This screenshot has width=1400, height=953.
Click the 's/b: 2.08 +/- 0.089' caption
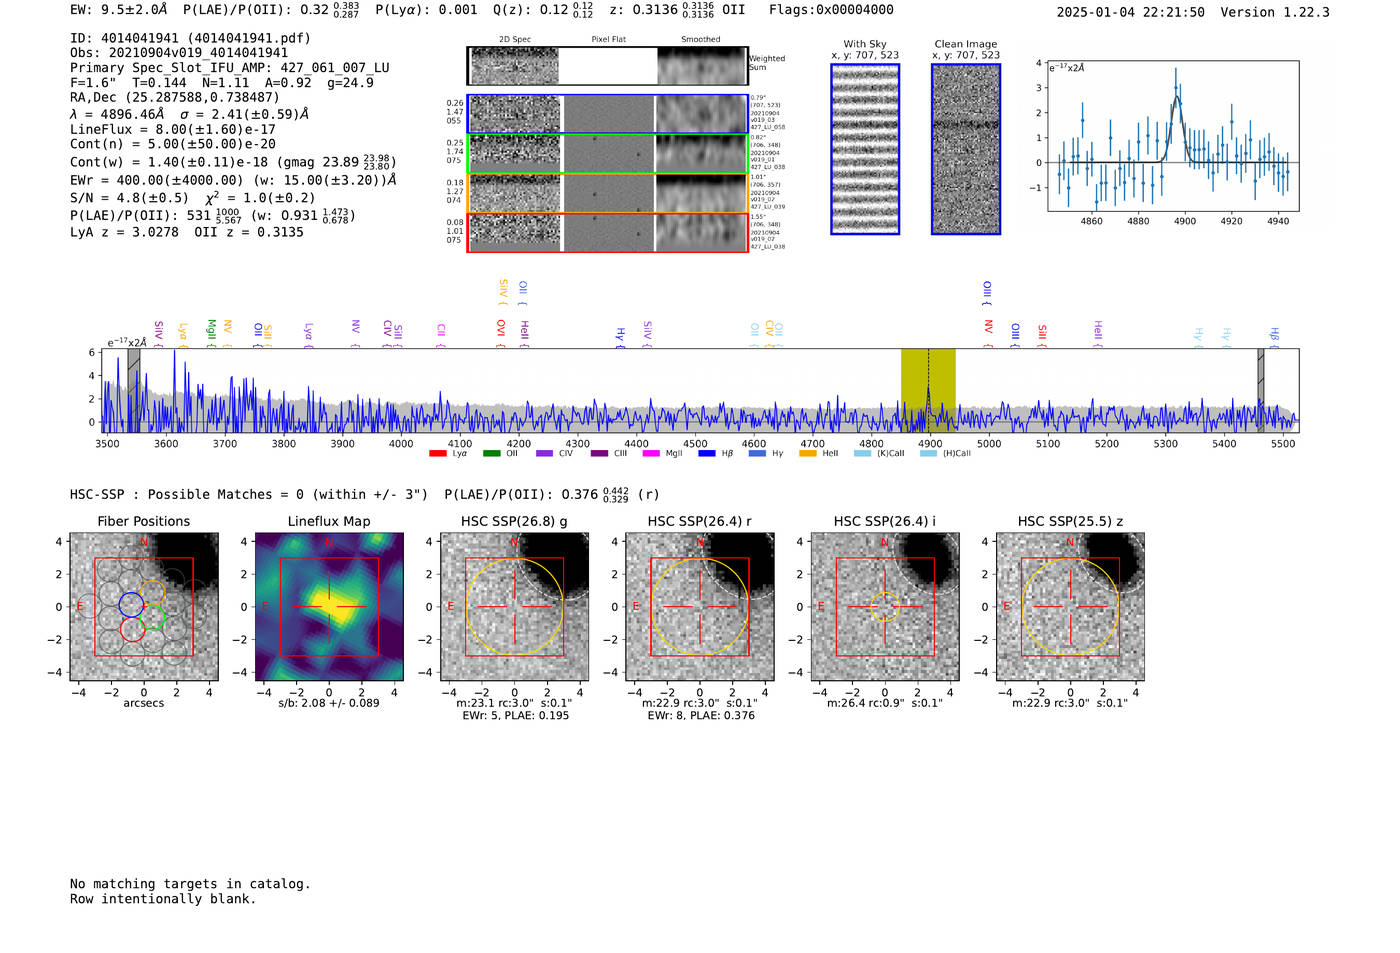coord(329,703)
